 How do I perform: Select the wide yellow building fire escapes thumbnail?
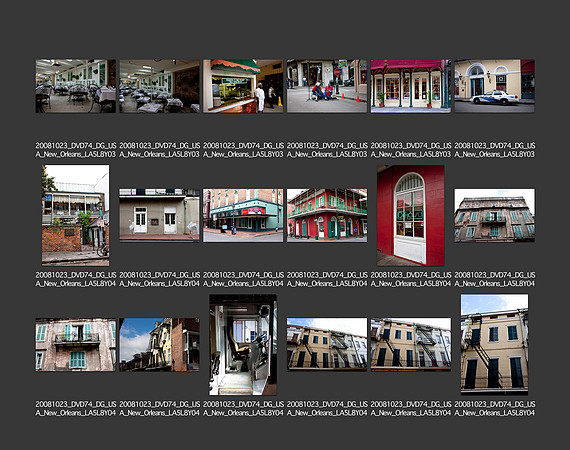[x=327, y=345]
